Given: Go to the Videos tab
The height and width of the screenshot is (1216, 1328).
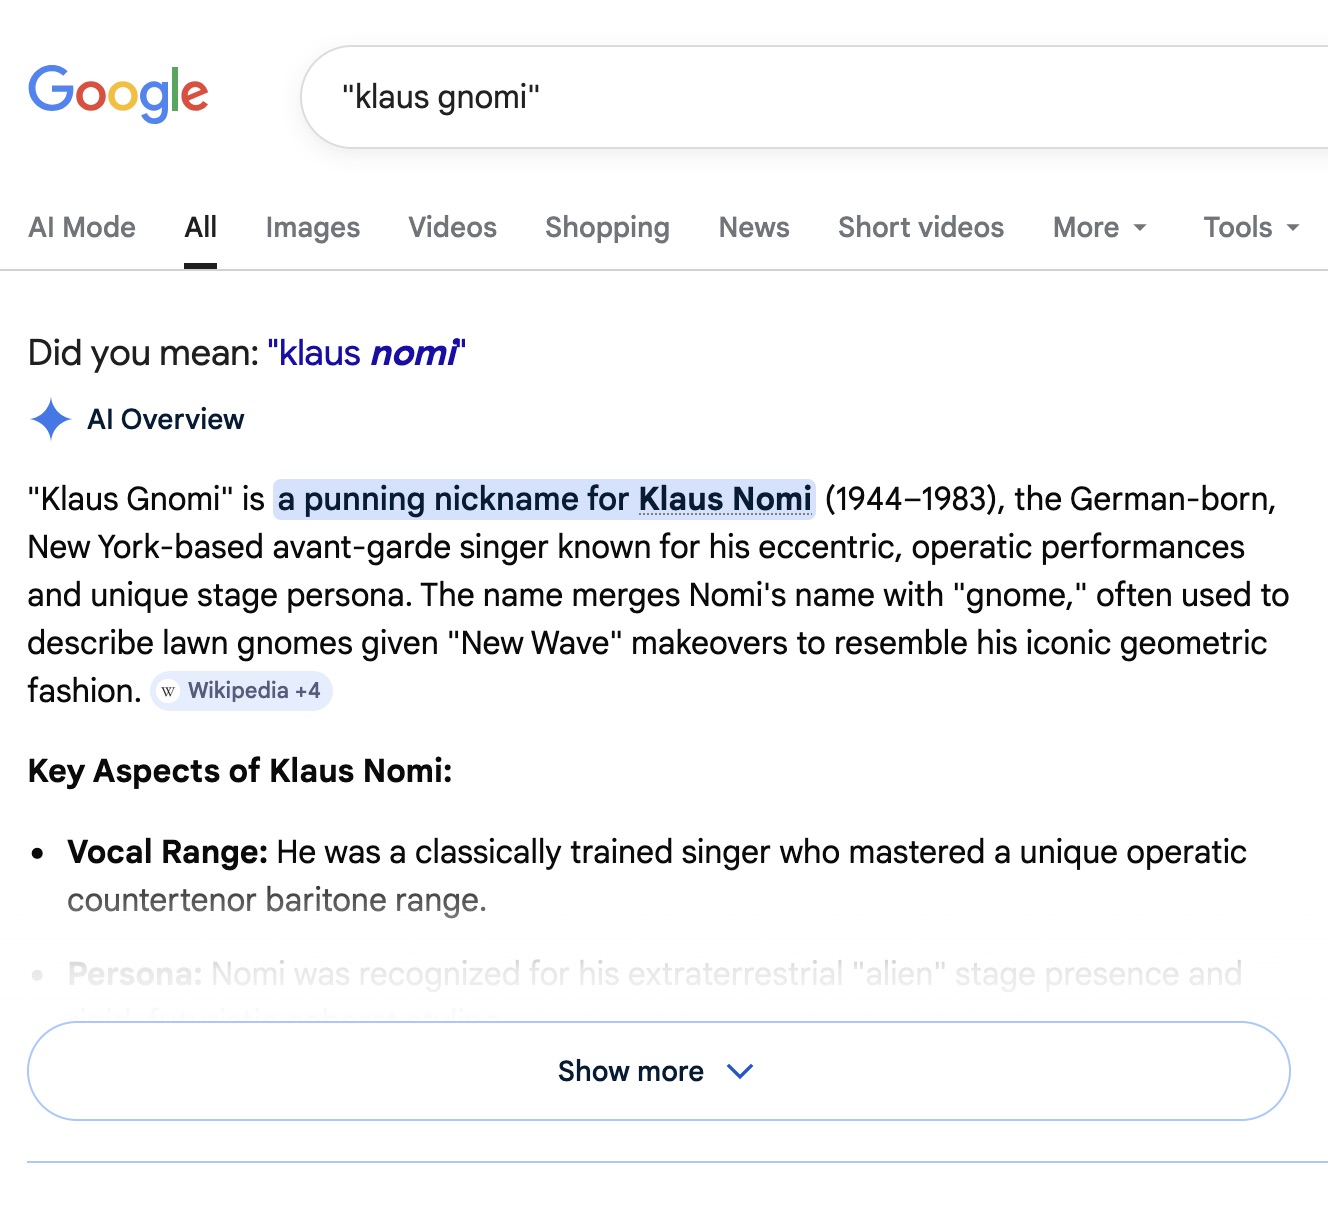Looking at the screenshot, I should tap(452, 228).
